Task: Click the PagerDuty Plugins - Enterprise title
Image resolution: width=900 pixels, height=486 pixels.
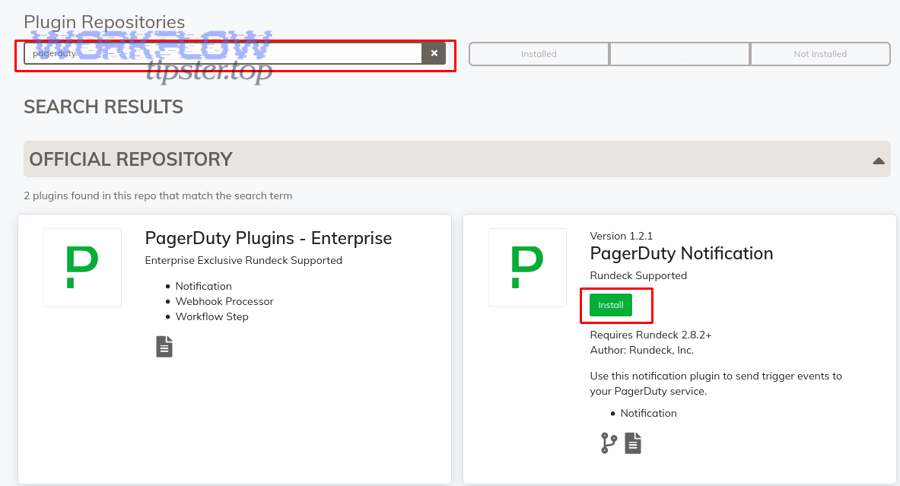Action: (x=269, y=238)
